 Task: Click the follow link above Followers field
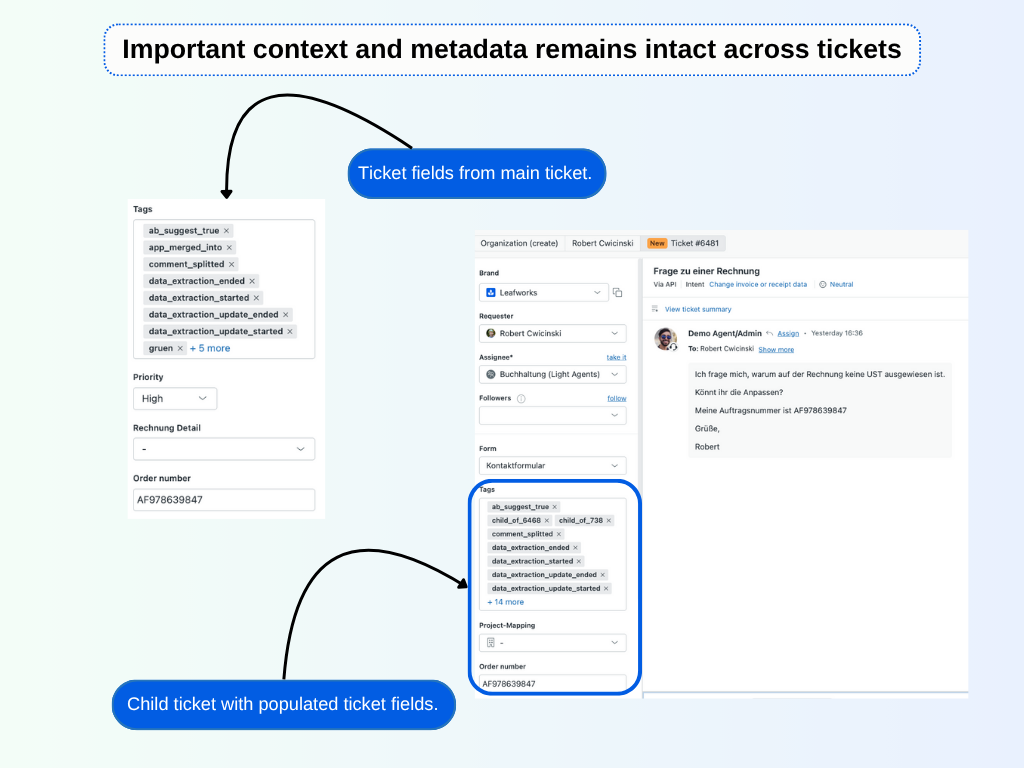click(x=617, y=398)
